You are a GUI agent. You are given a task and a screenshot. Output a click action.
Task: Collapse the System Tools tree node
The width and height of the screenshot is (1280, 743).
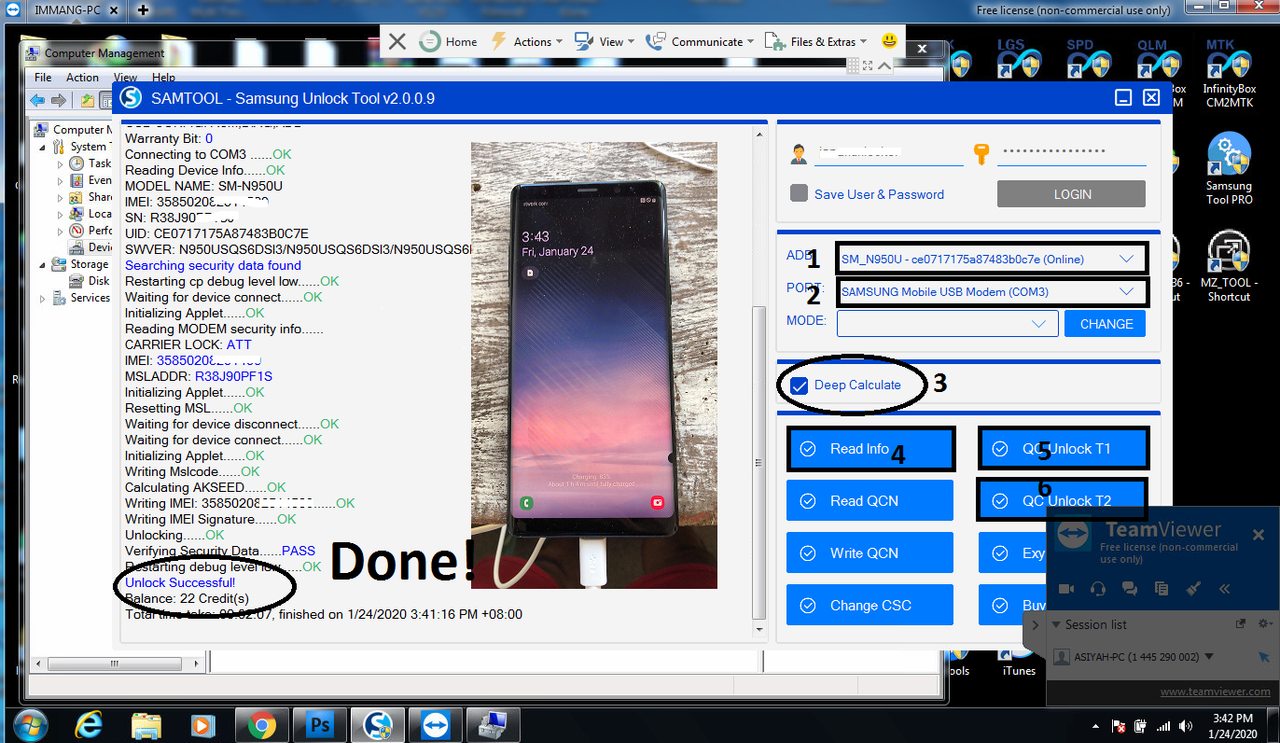pyautogui.click(x=43, y=147)
